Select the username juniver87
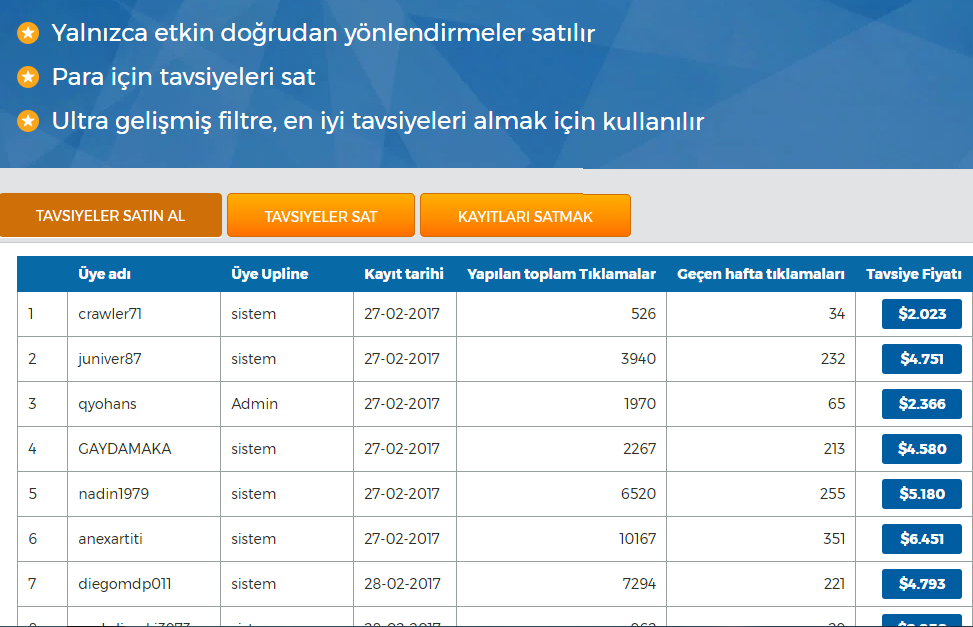The image size is (973, 627). (x=110, y=359)
